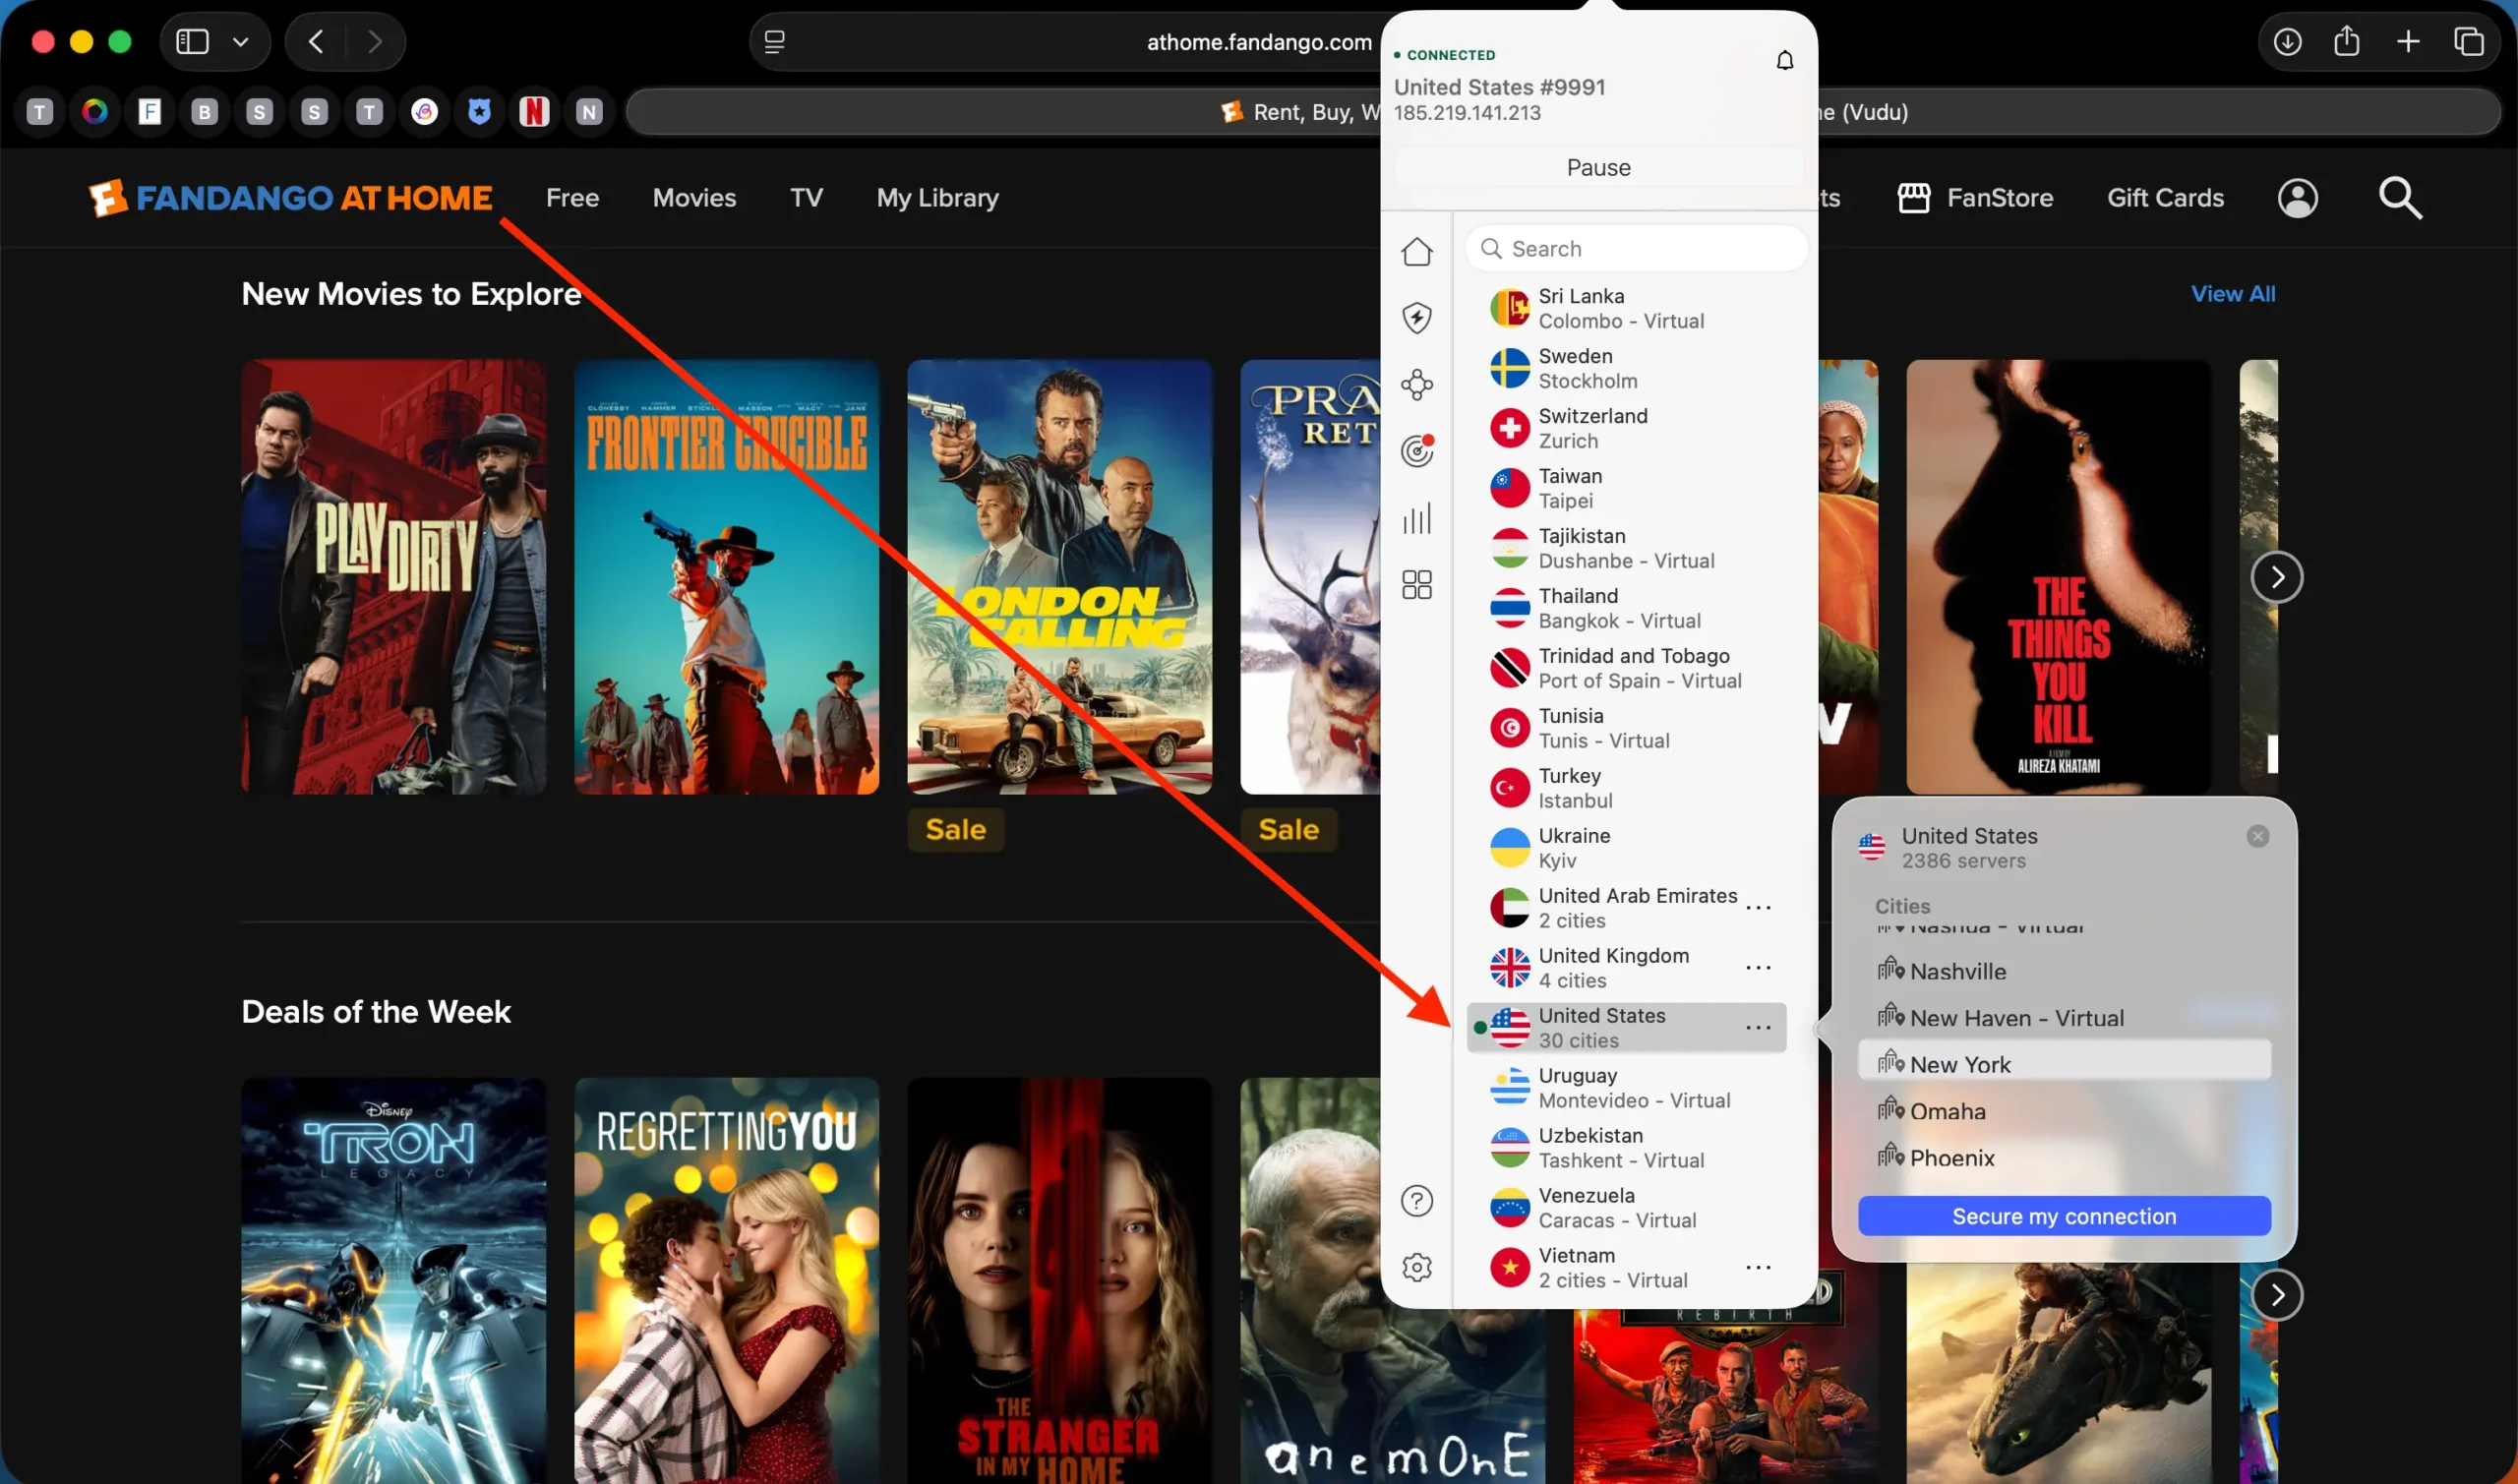The image size is (2518, 1484).
Task: Expand the tab overview chevron next to sidebar
Action: click(x=240, y=41)
